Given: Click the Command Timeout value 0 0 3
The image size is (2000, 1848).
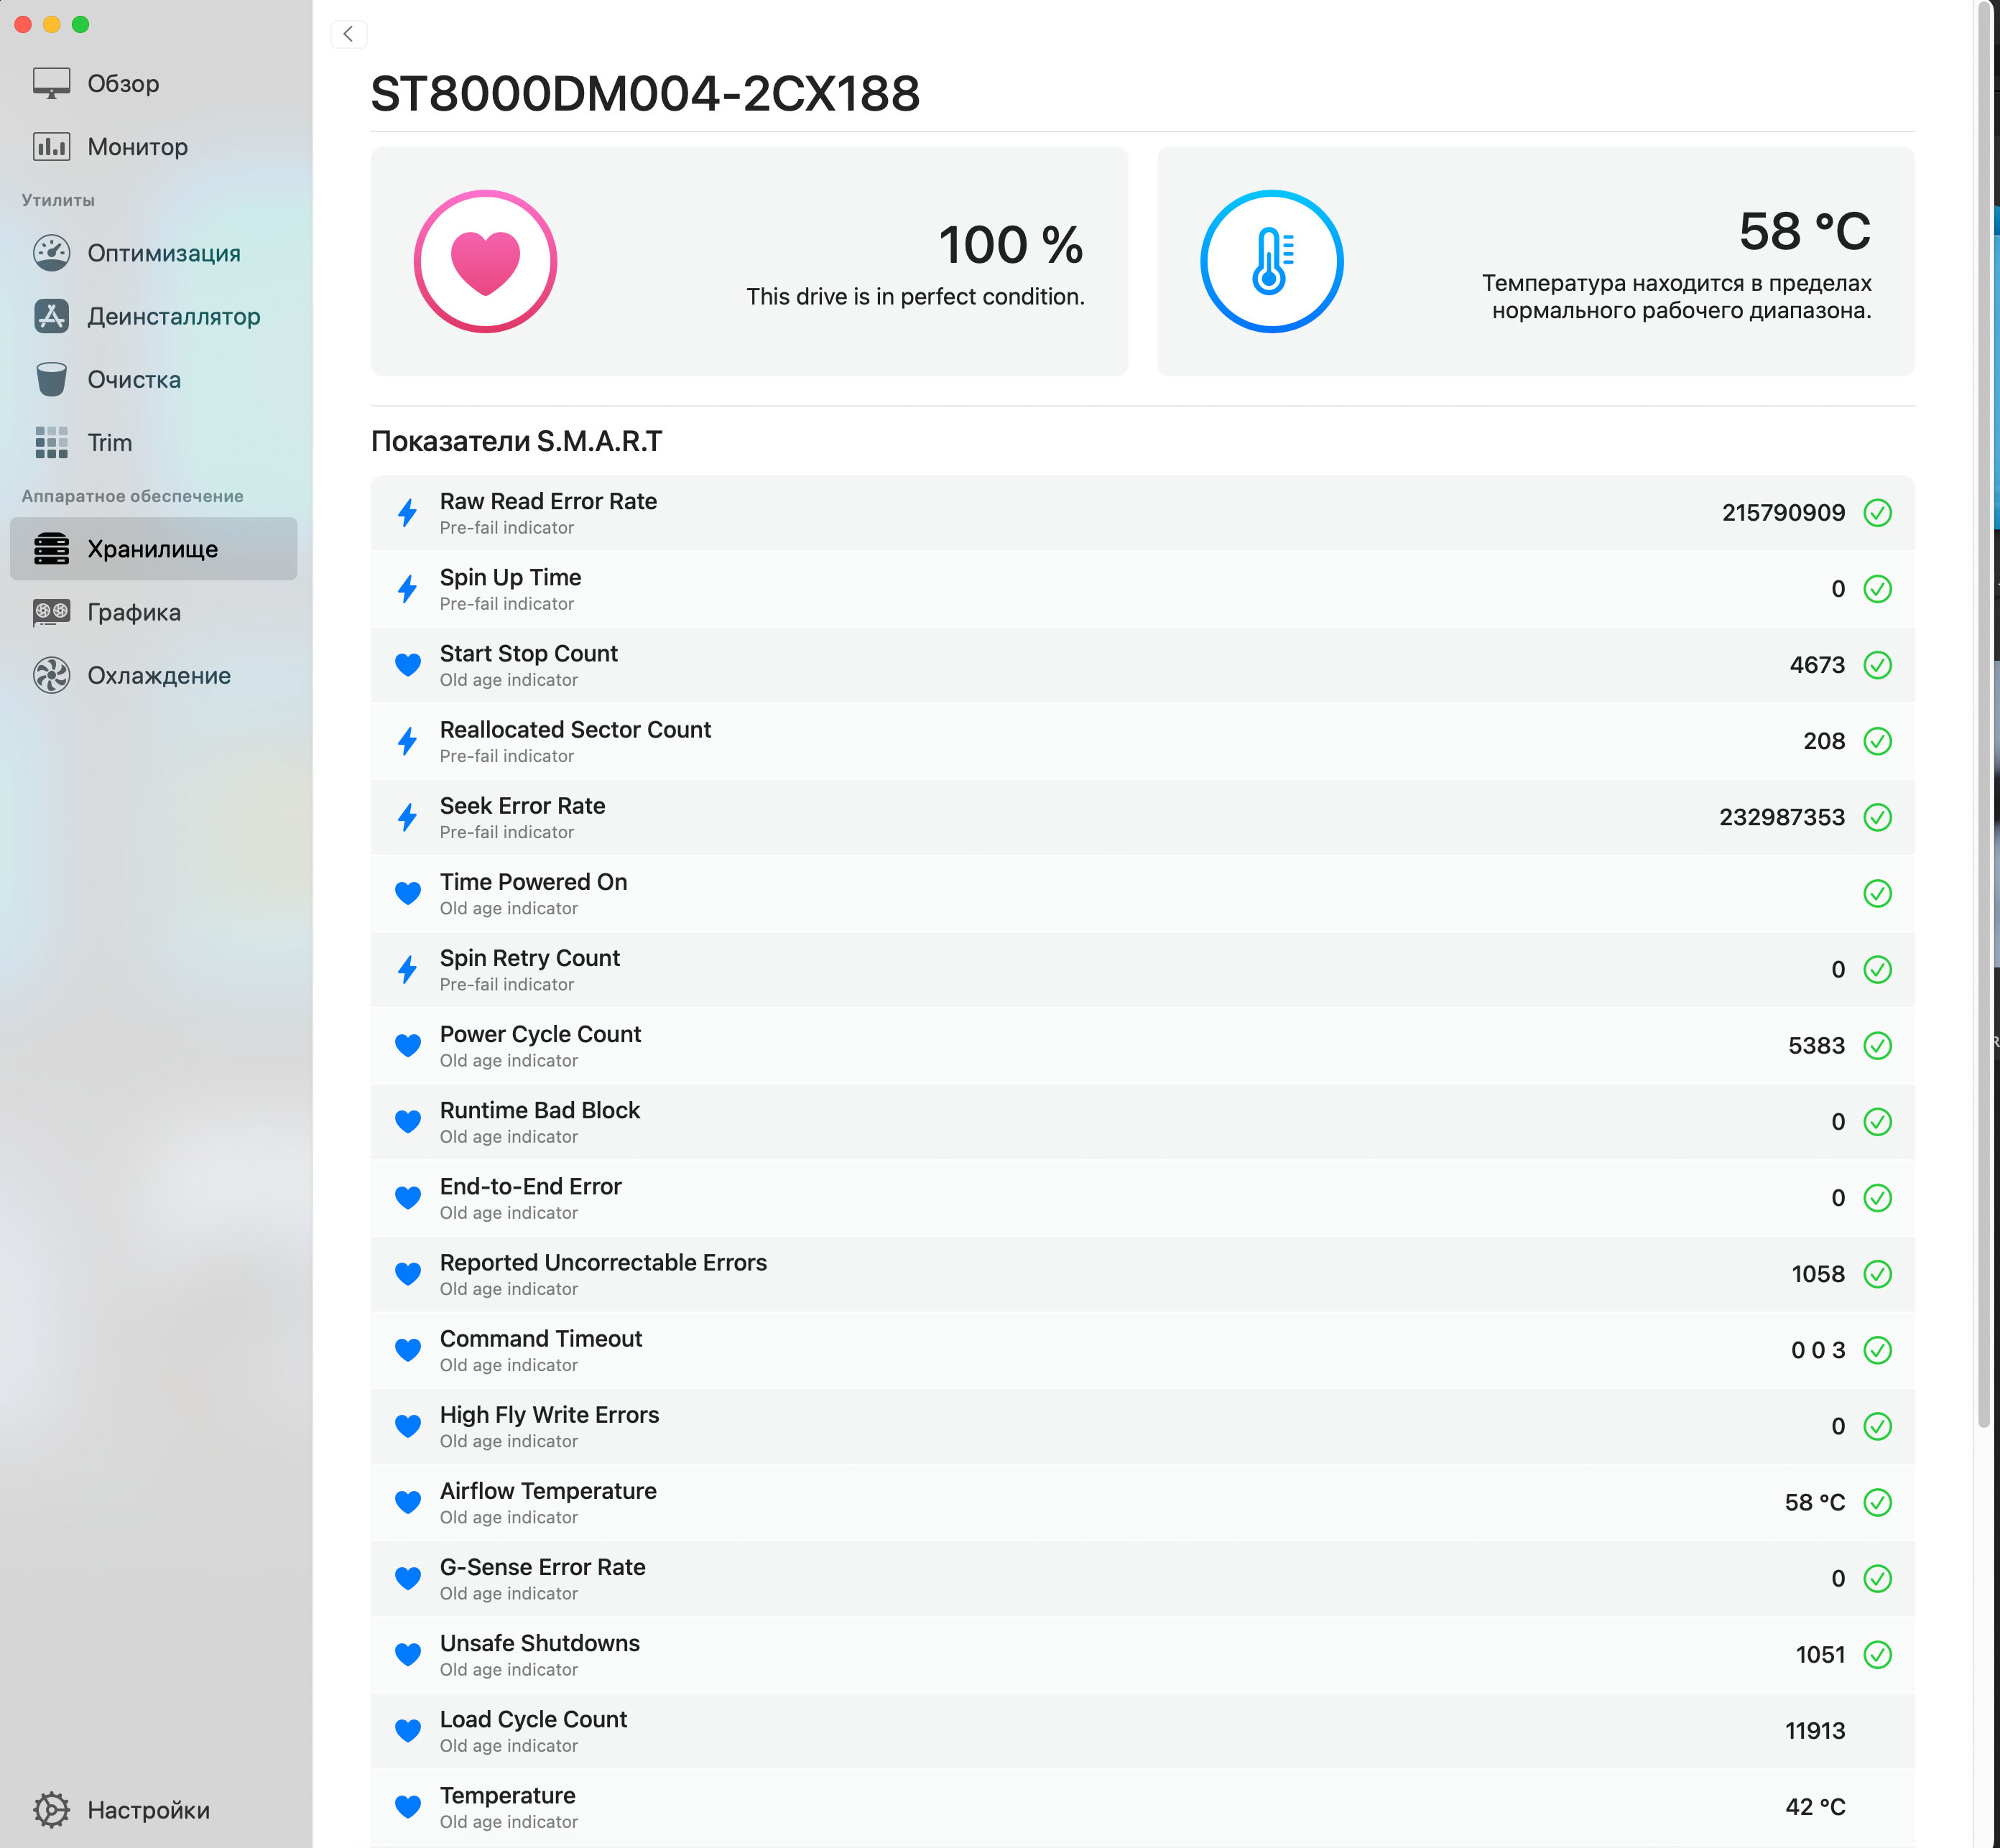Looking at the screenshot, I should tap(1818, 1349).
